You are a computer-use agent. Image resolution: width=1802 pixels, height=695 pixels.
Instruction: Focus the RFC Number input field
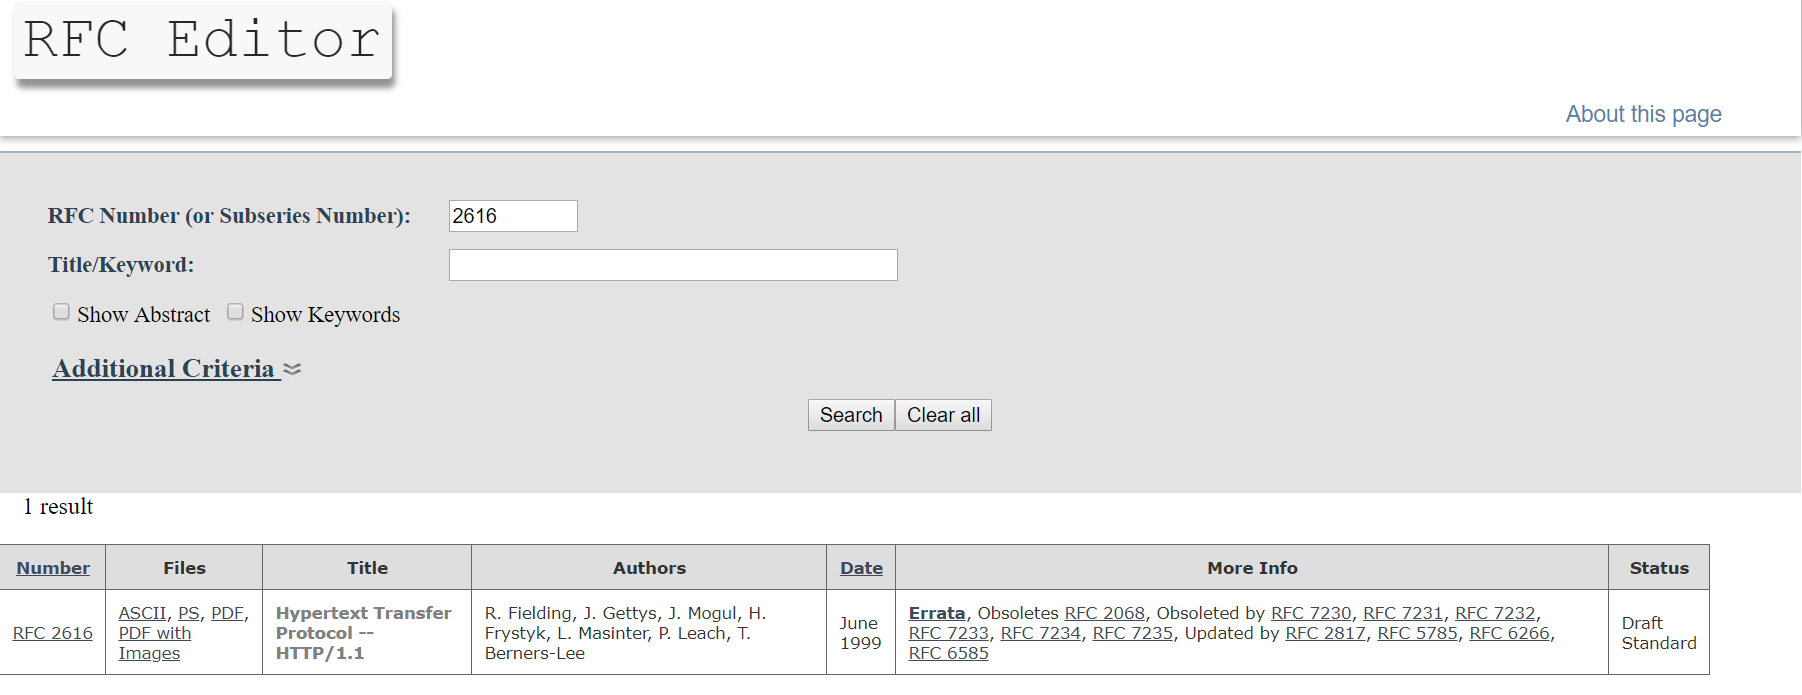click(513, 216)
